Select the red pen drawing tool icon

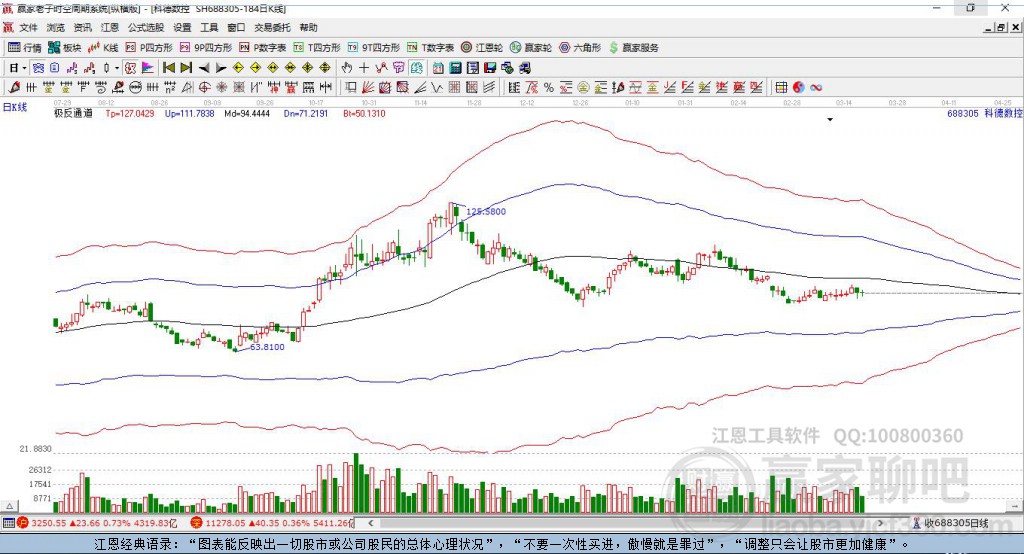point(14,88)
